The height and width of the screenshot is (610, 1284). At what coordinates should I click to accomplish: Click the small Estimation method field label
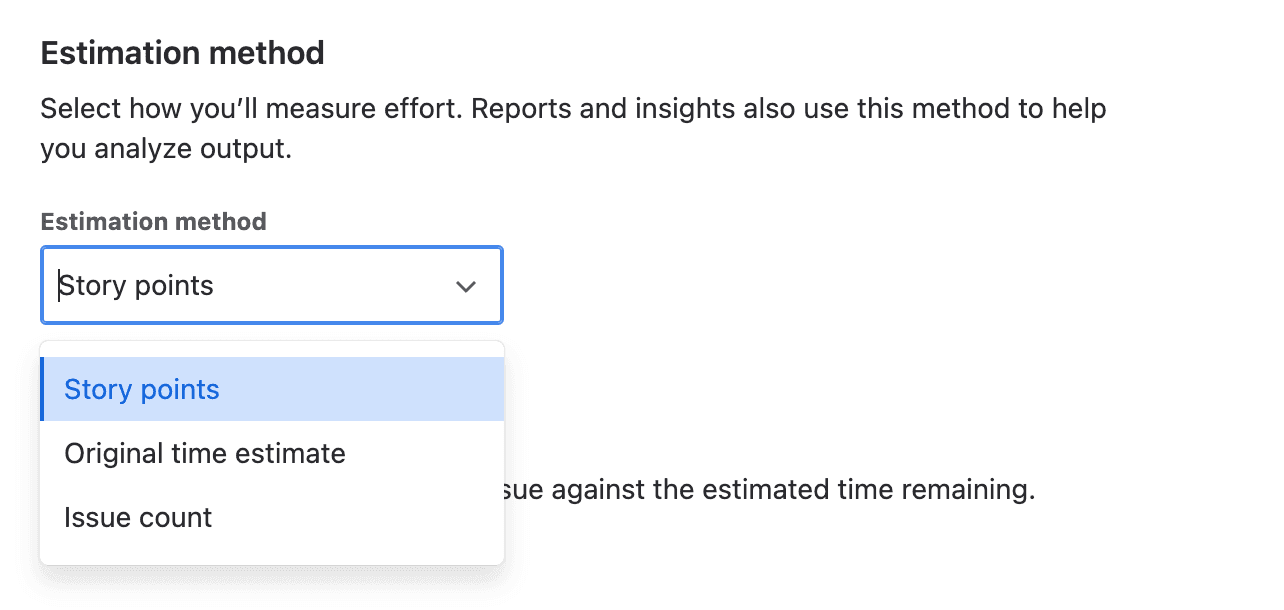point(153,221)
